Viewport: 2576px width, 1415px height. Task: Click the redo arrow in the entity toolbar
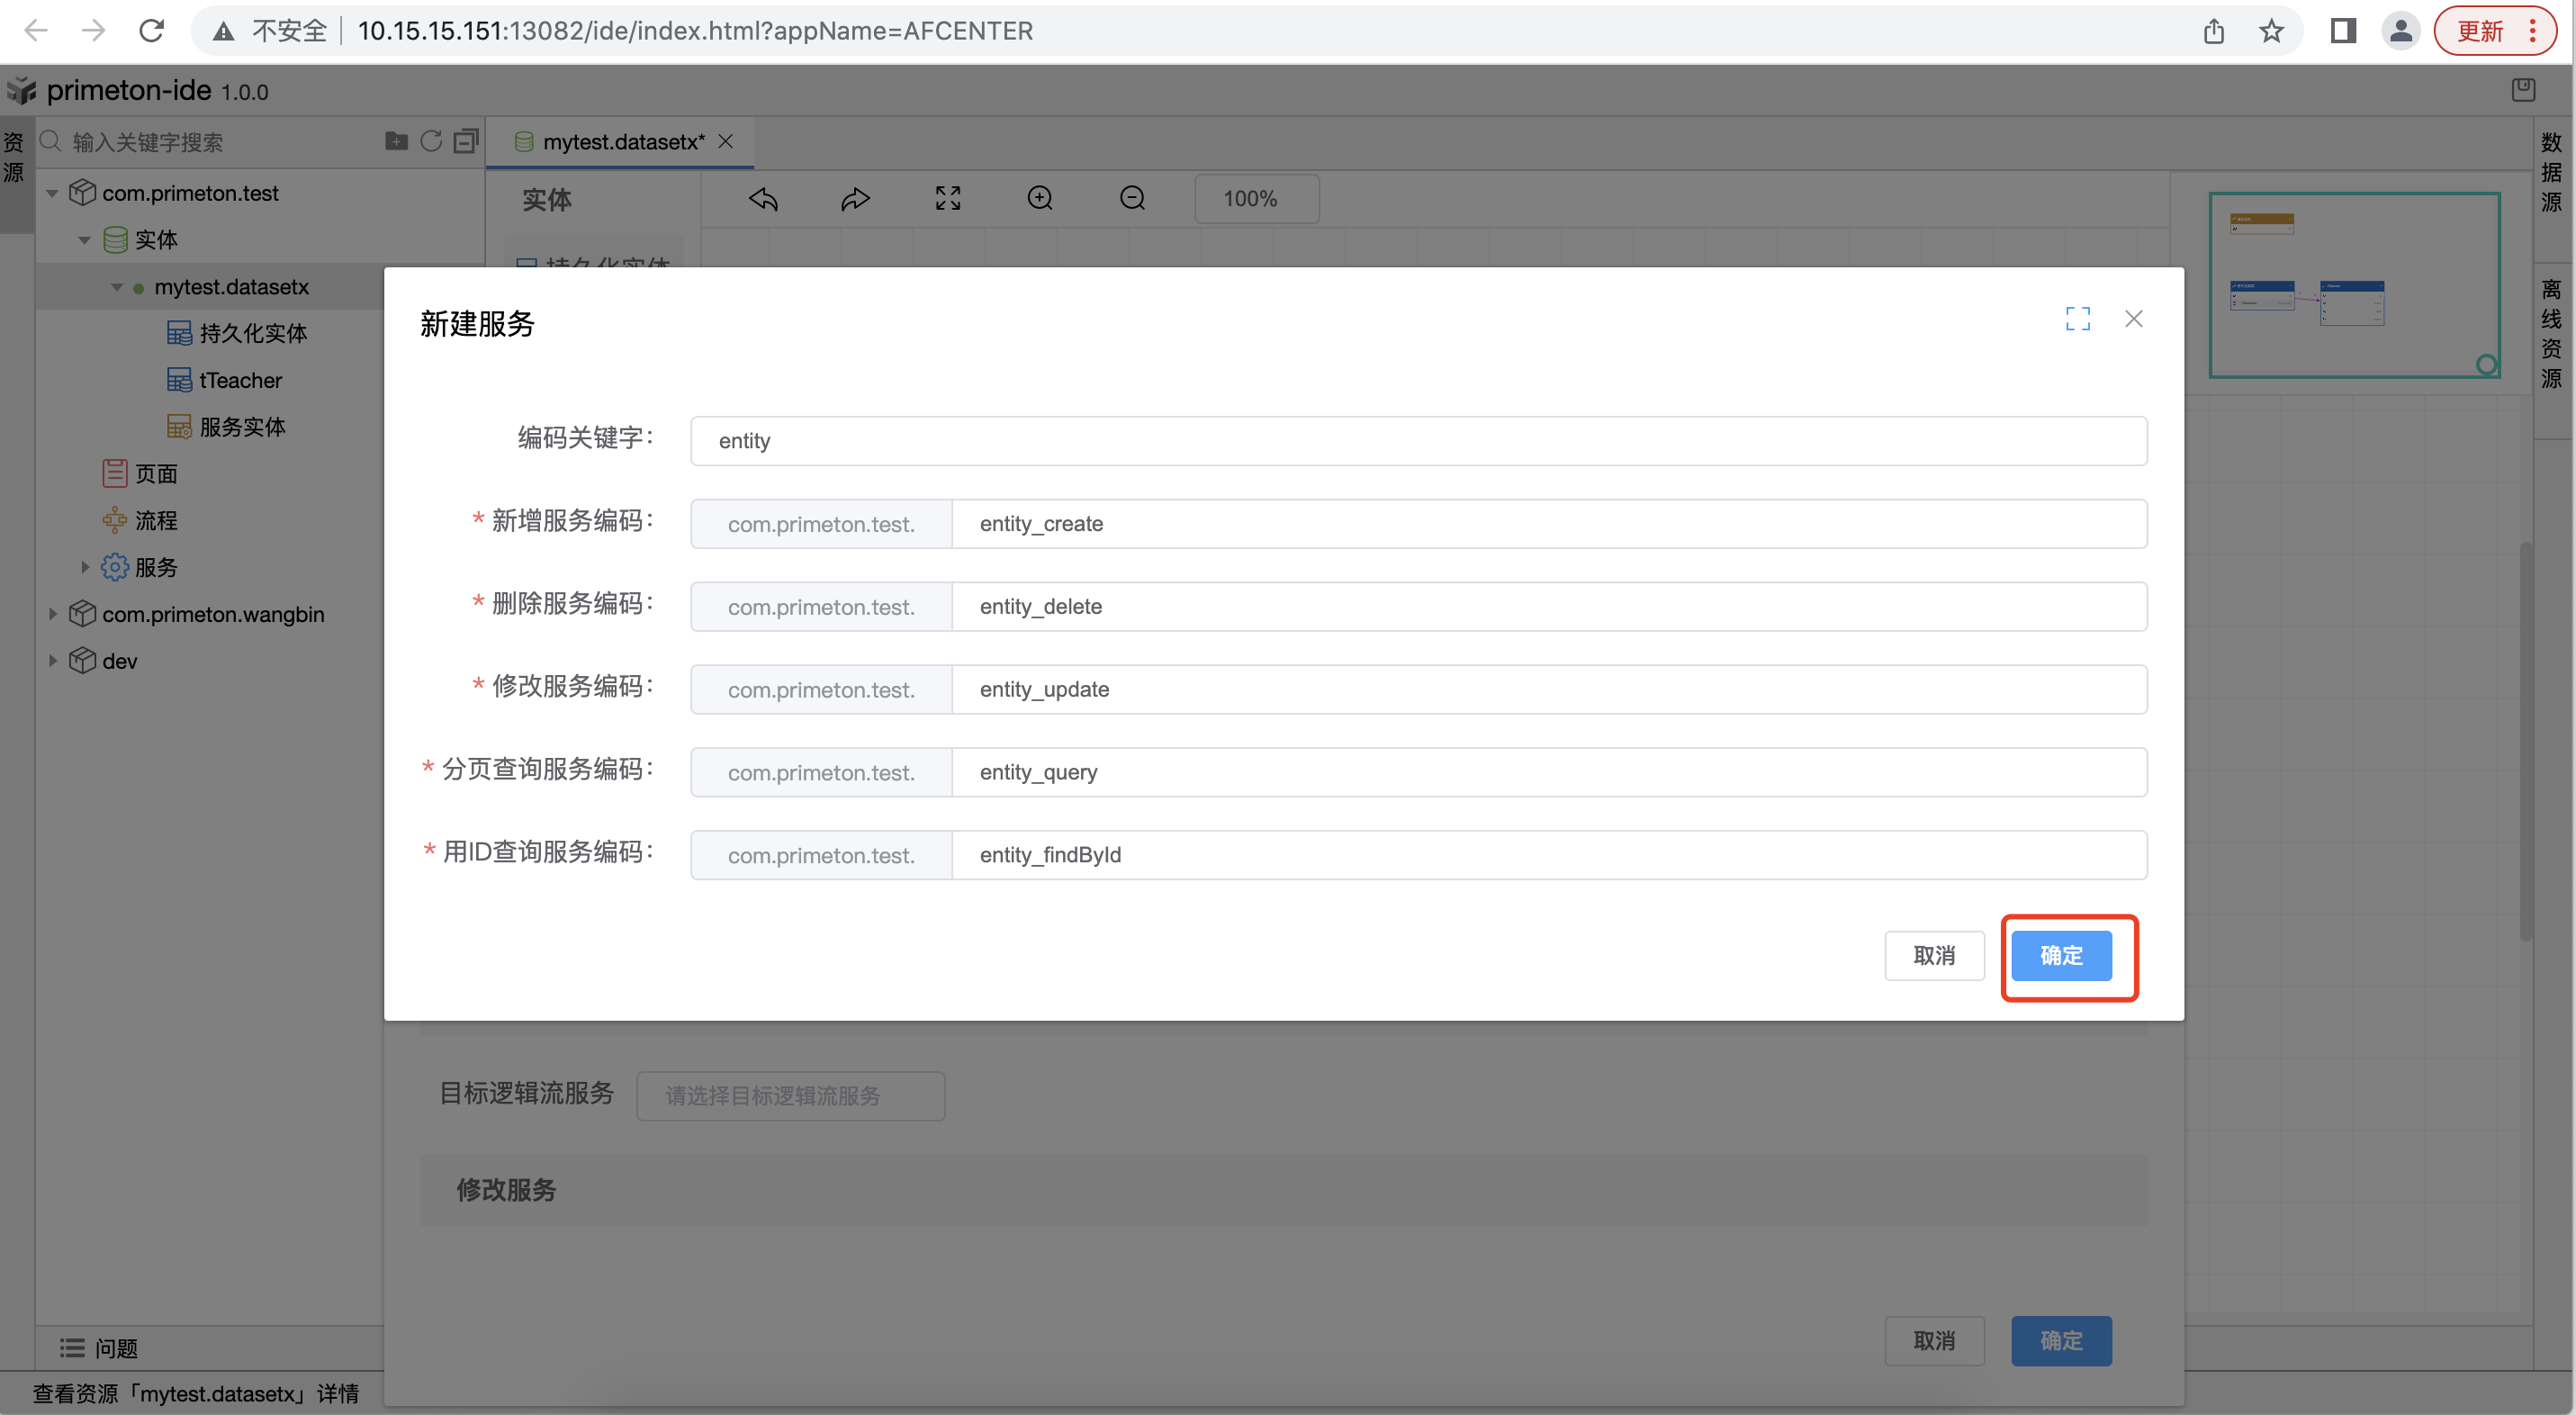pos(855,198)
